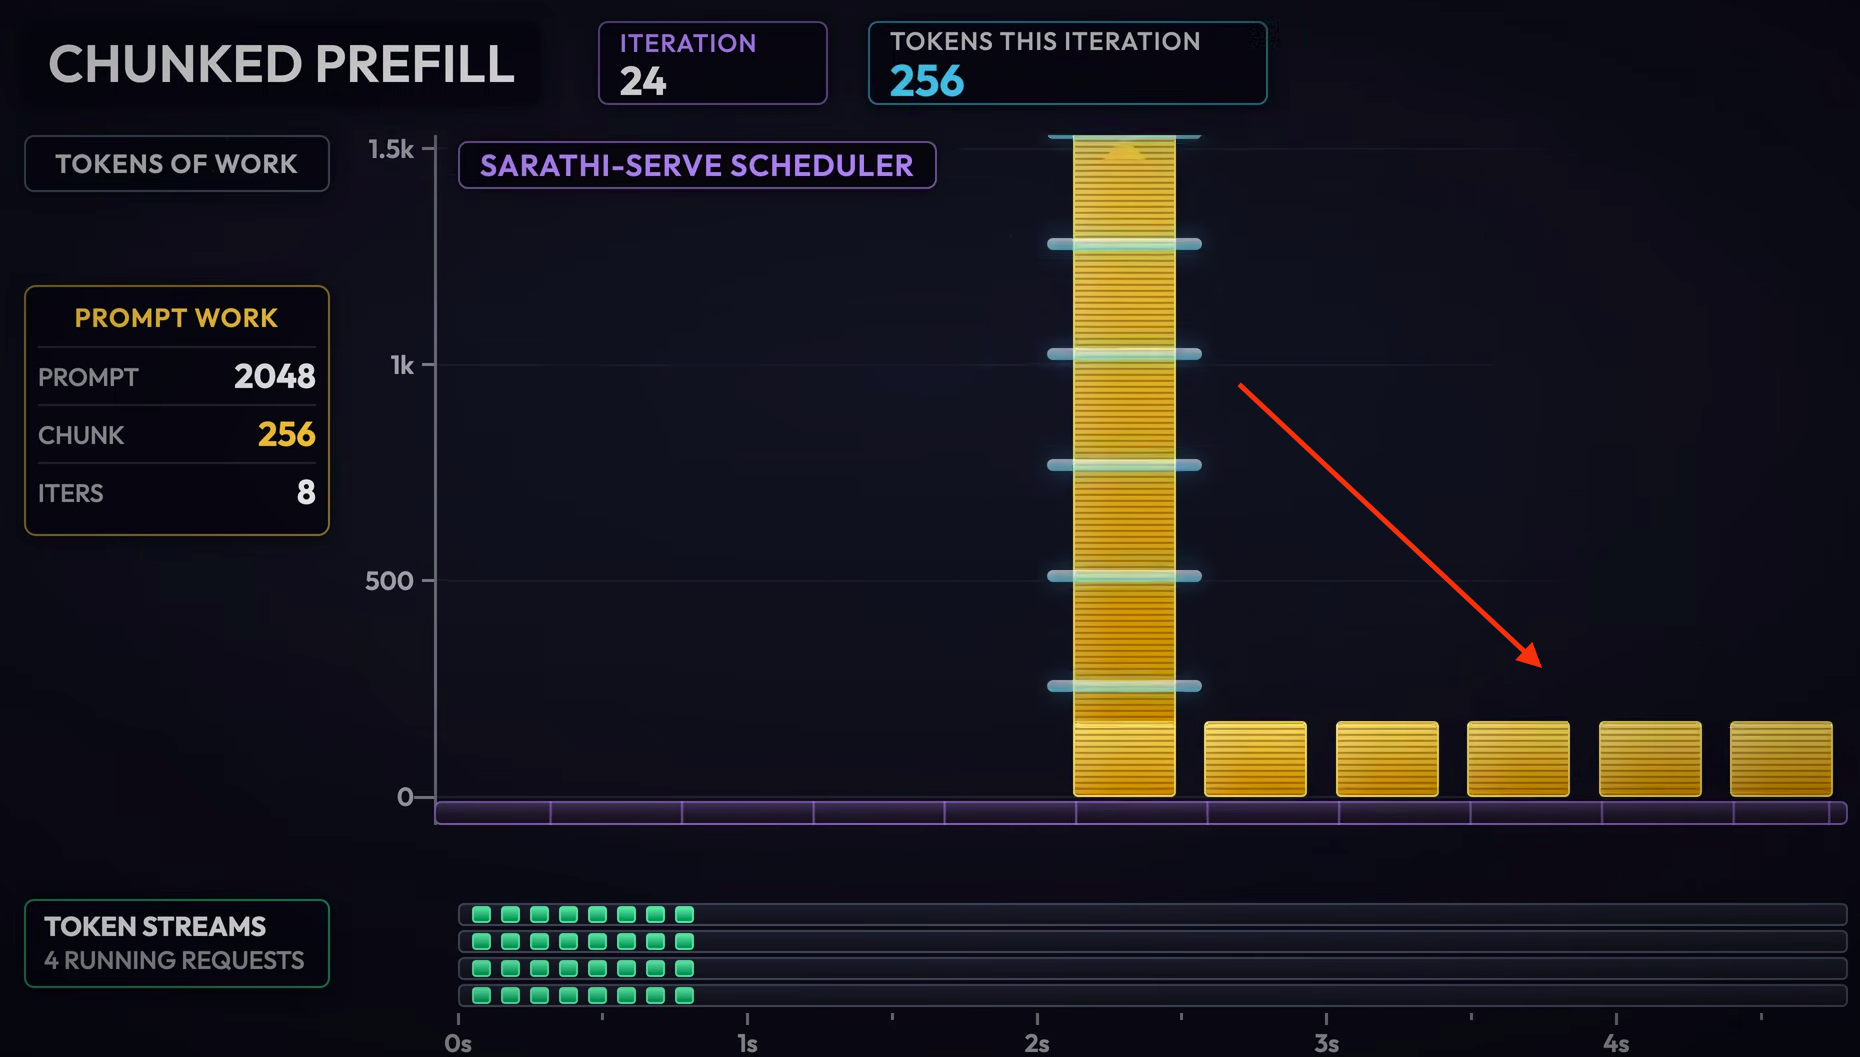Click the last green token in bottom stream
The image size is (1860, 1057).
(684, 995)
